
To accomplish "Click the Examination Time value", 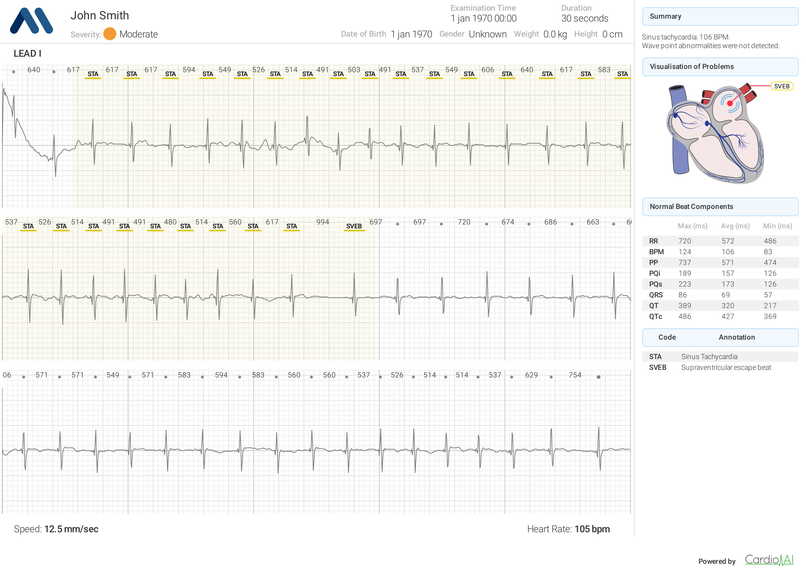I will (484, 19).
